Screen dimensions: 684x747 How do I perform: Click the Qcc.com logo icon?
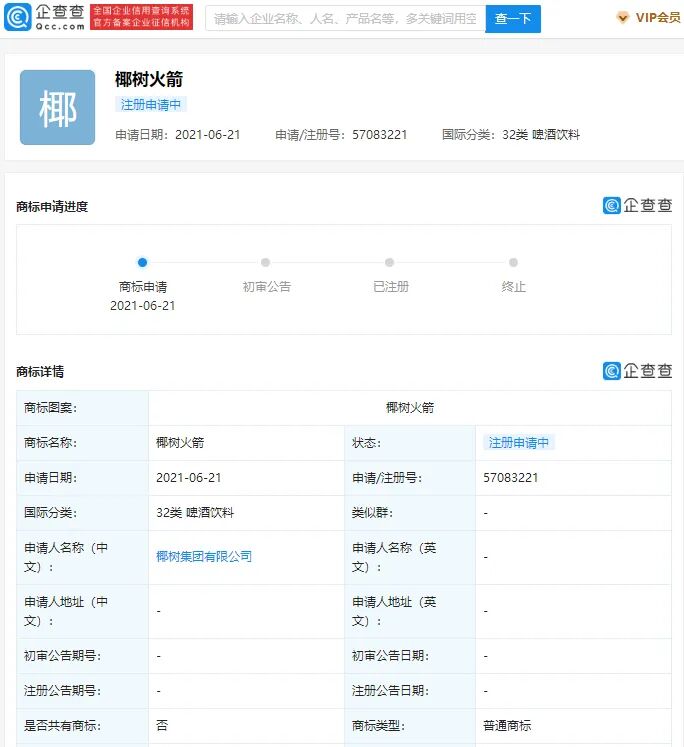coord(18,17)
